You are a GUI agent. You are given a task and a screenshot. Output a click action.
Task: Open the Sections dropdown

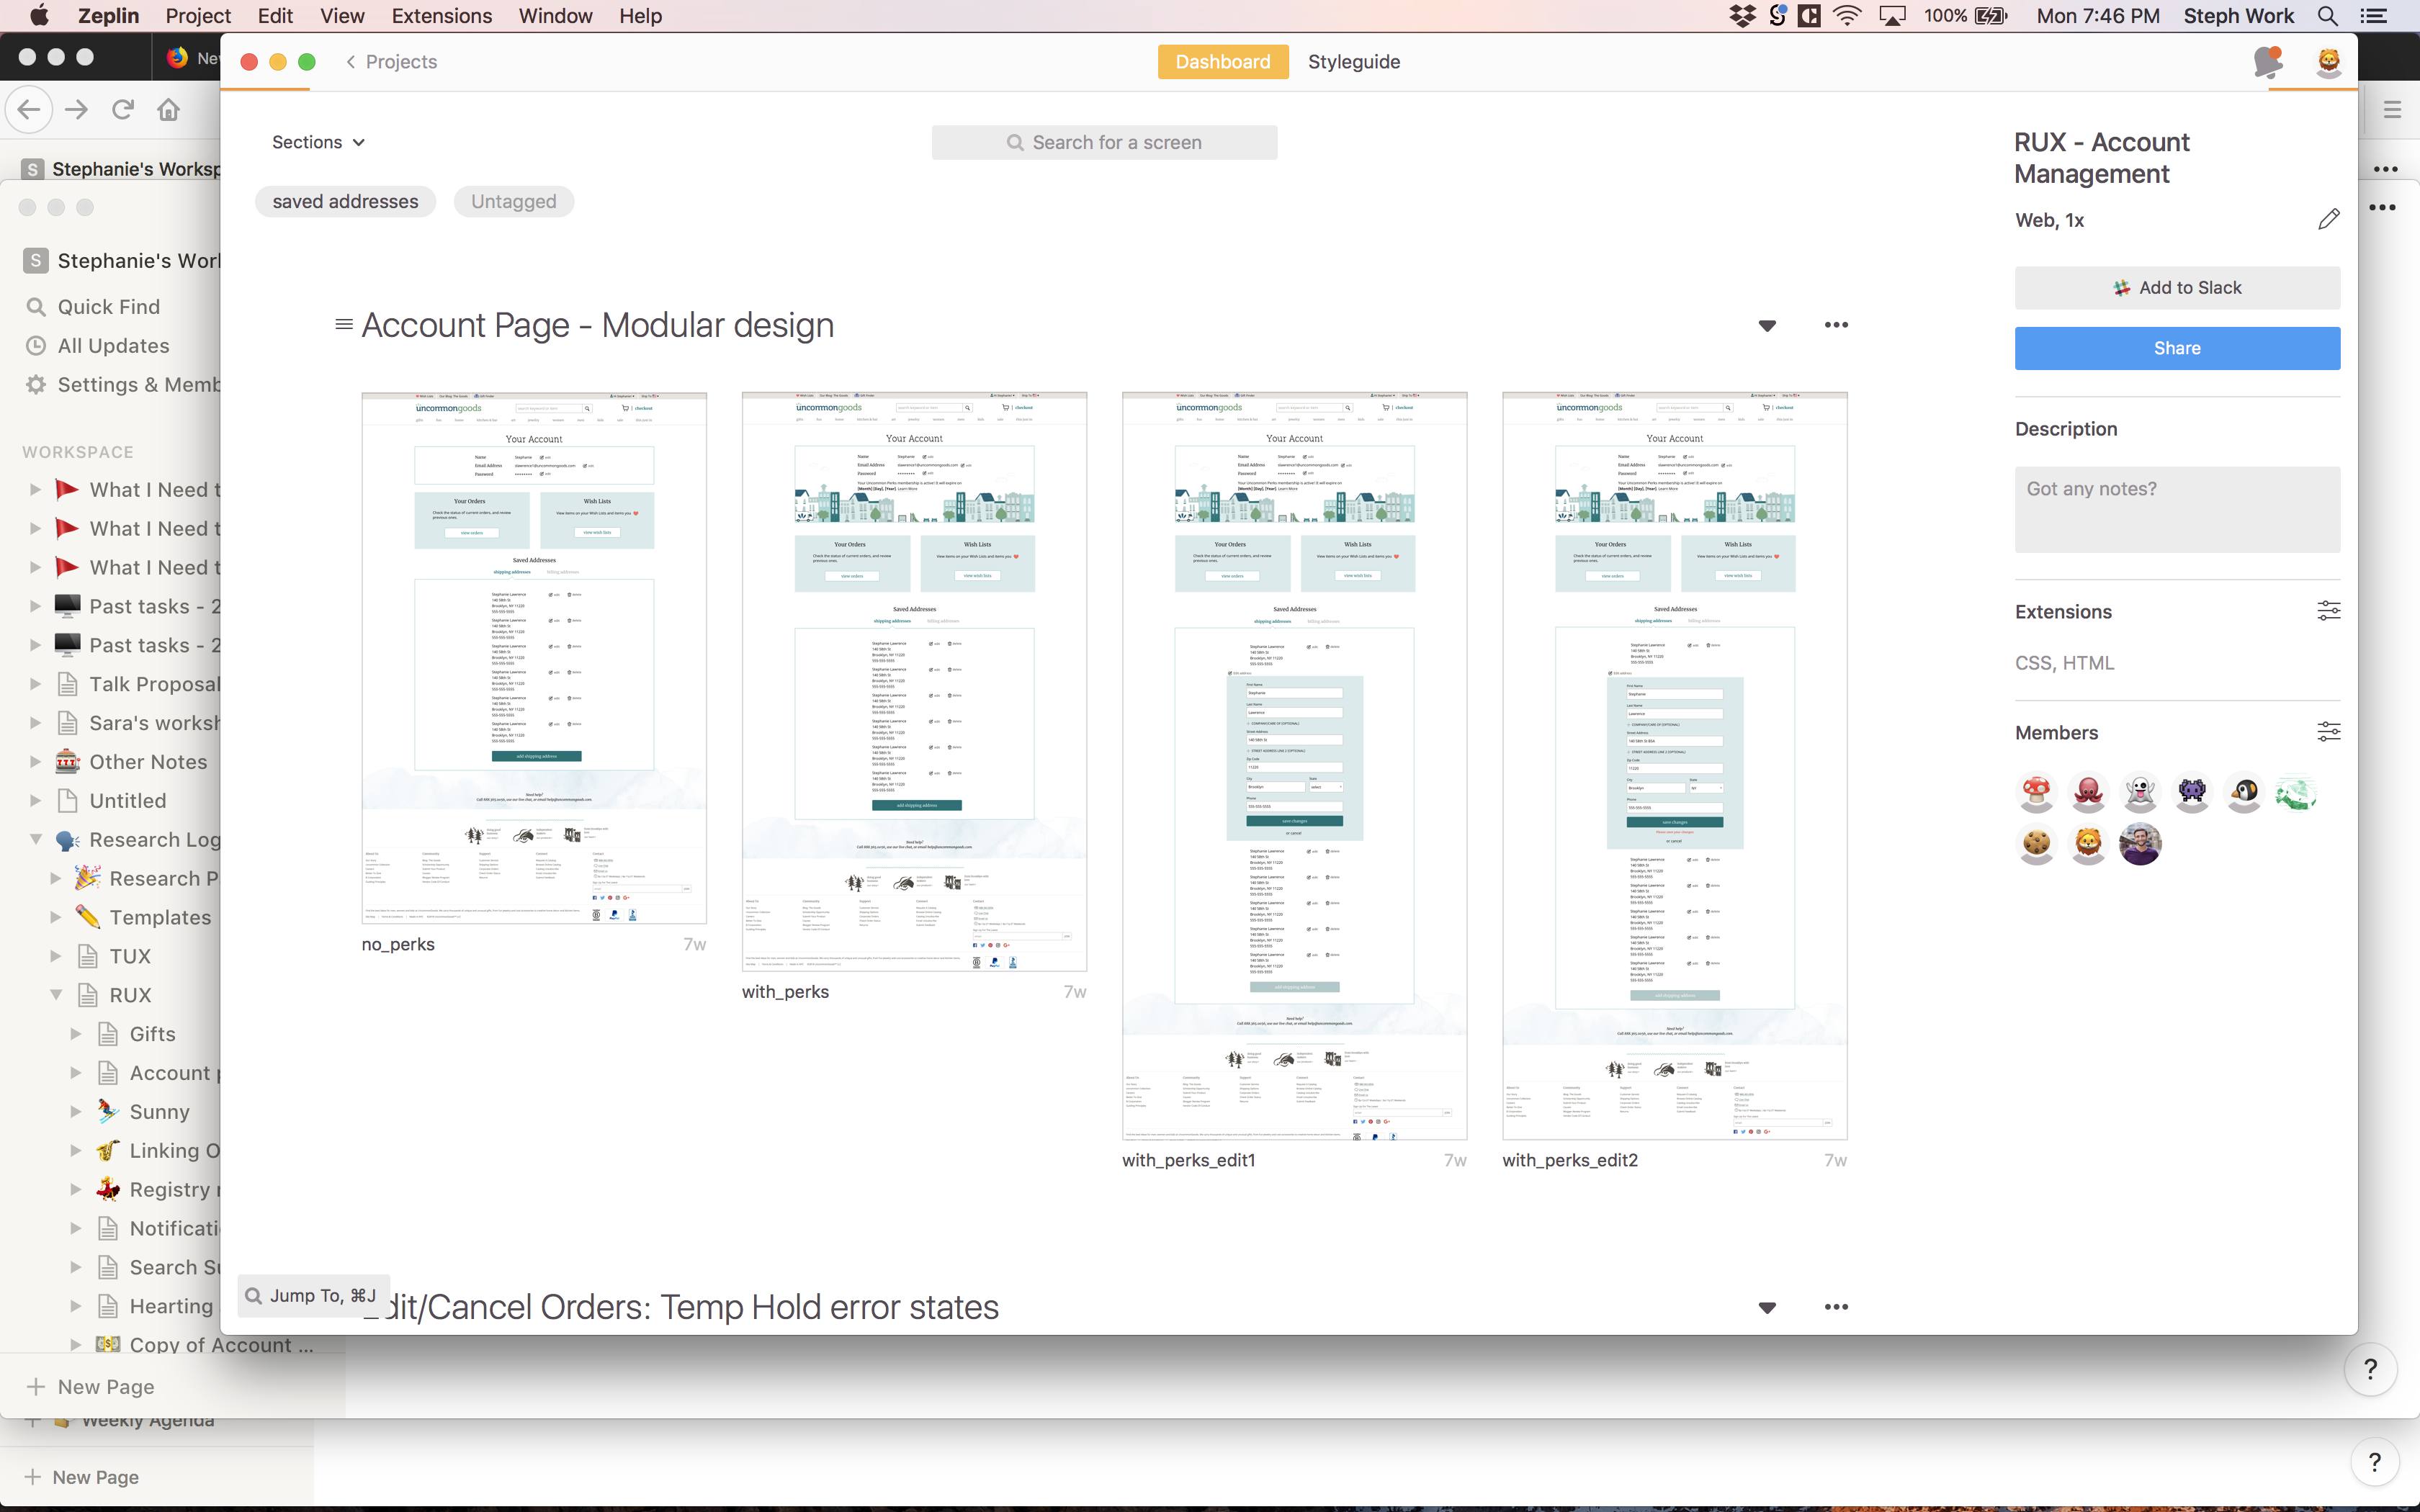(318, 142)
